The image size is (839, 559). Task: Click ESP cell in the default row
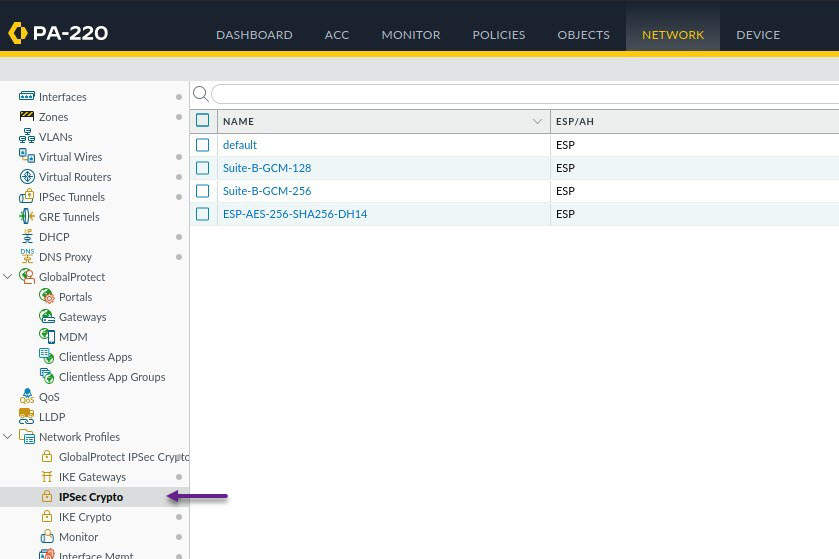point(695,145)
